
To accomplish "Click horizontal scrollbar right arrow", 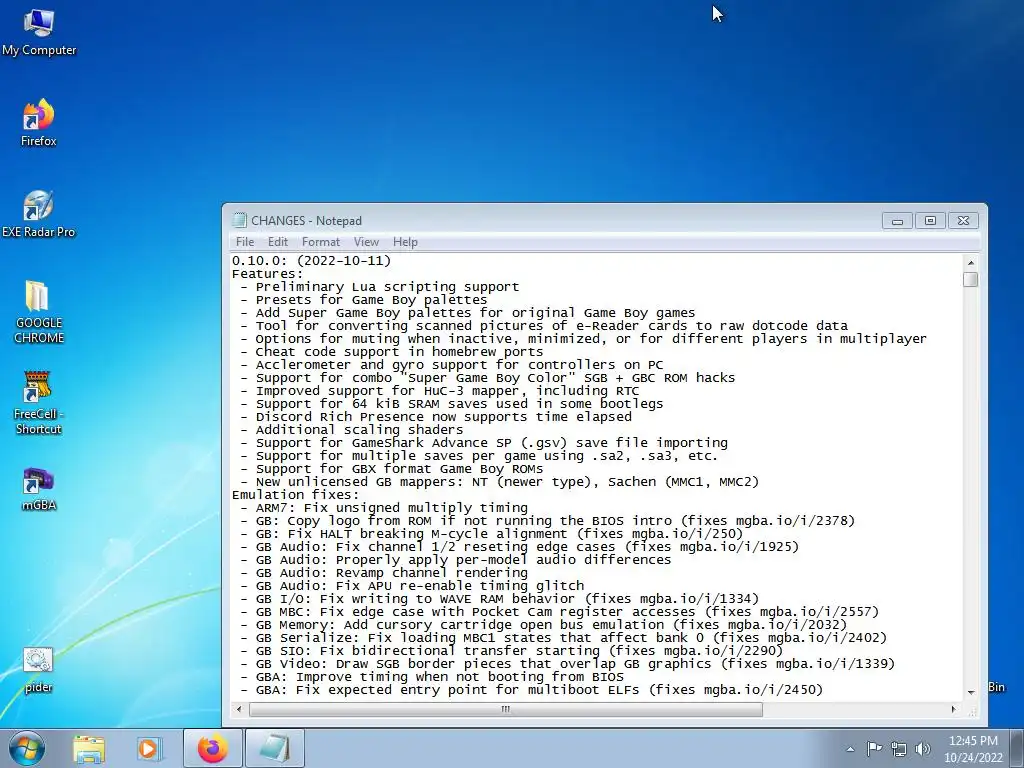I will click(953, 709).
